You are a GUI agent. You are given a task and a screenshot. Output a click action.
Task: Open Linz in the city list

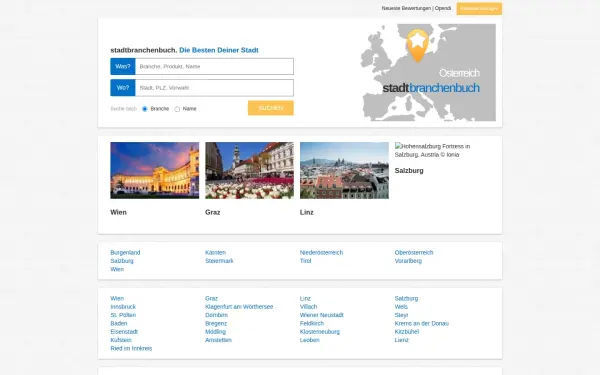tap(305, 298)
